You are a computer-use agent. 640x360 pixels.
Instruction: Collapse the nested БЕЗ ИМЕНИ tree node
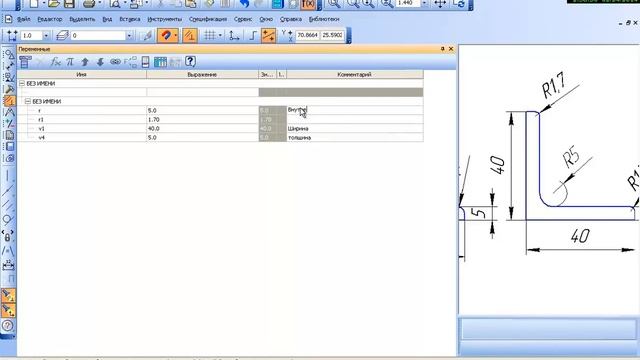click(28, 101)
